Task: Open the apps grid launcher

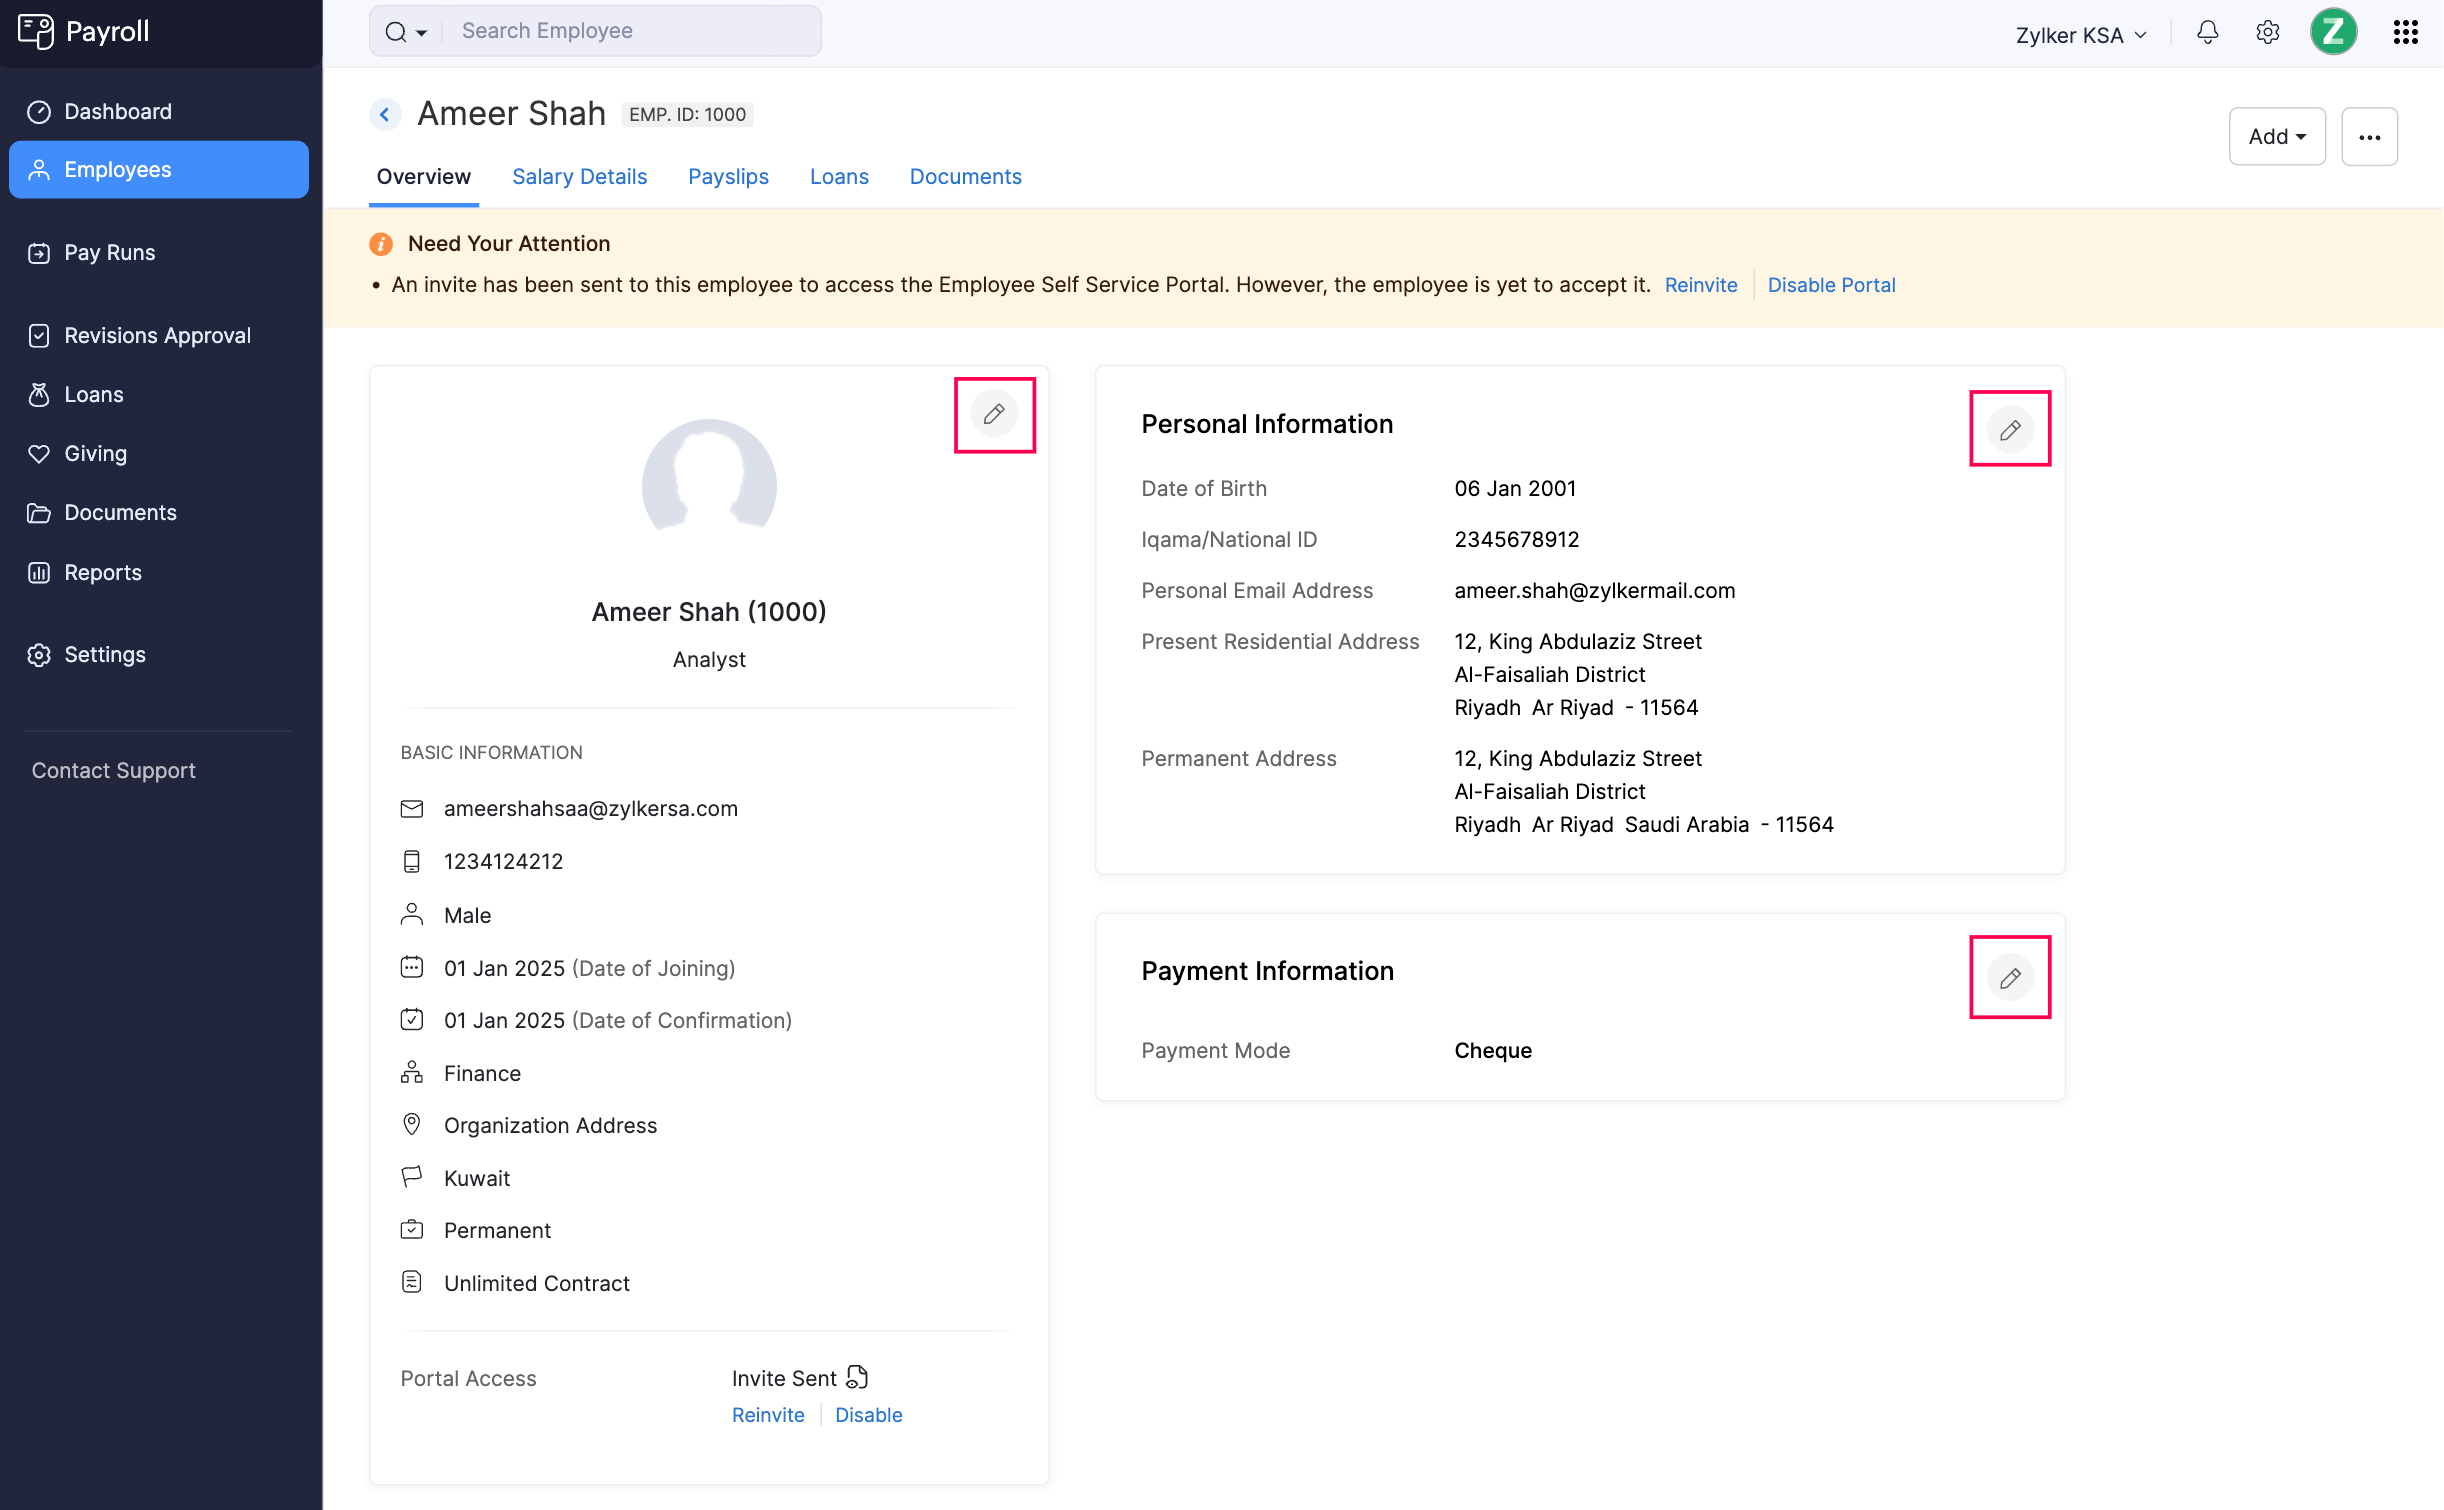Action: (2405, 32)
